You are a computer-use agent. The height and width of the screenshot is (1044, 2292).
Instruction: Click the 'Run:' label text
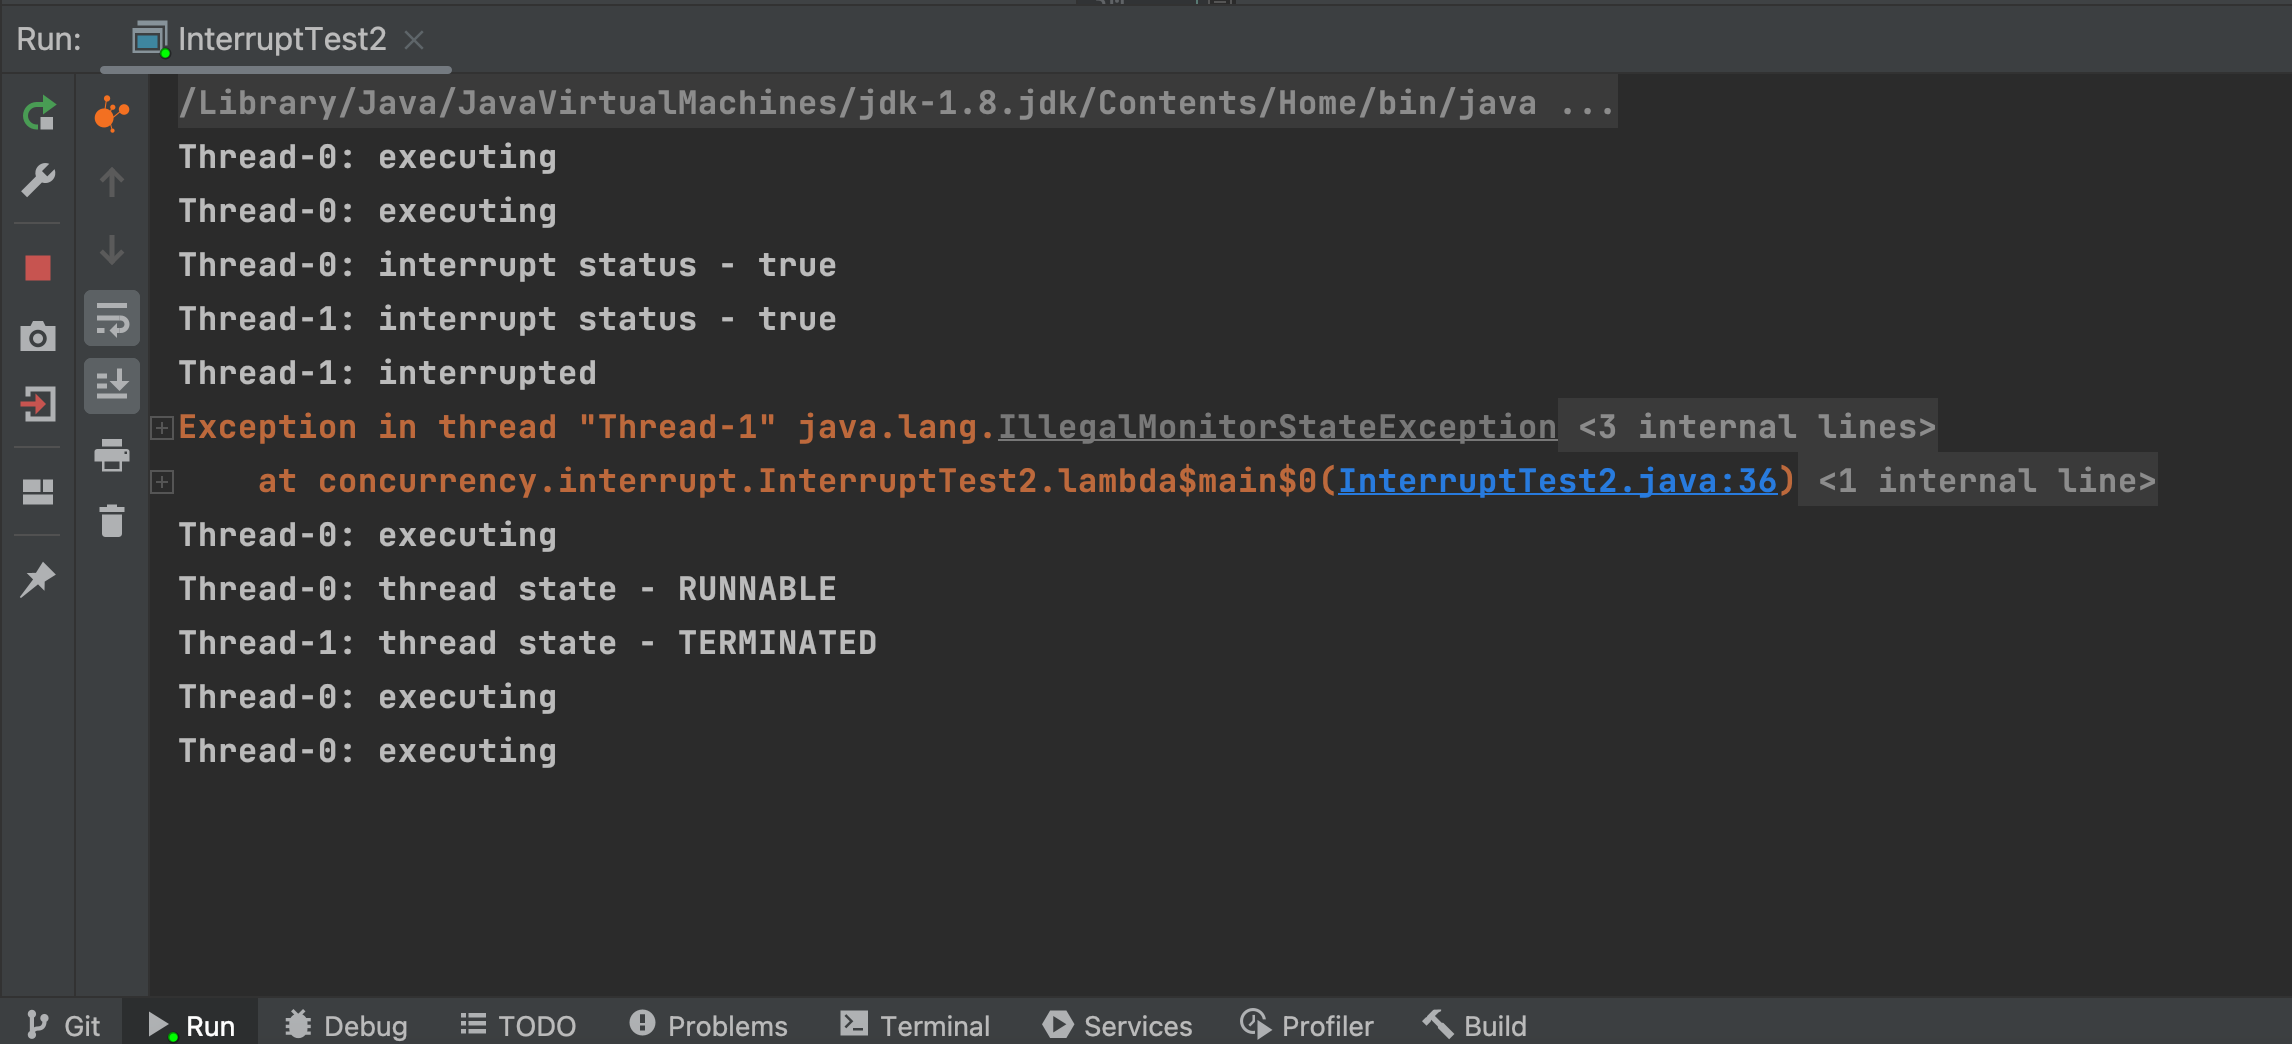[x=49, y=39]
